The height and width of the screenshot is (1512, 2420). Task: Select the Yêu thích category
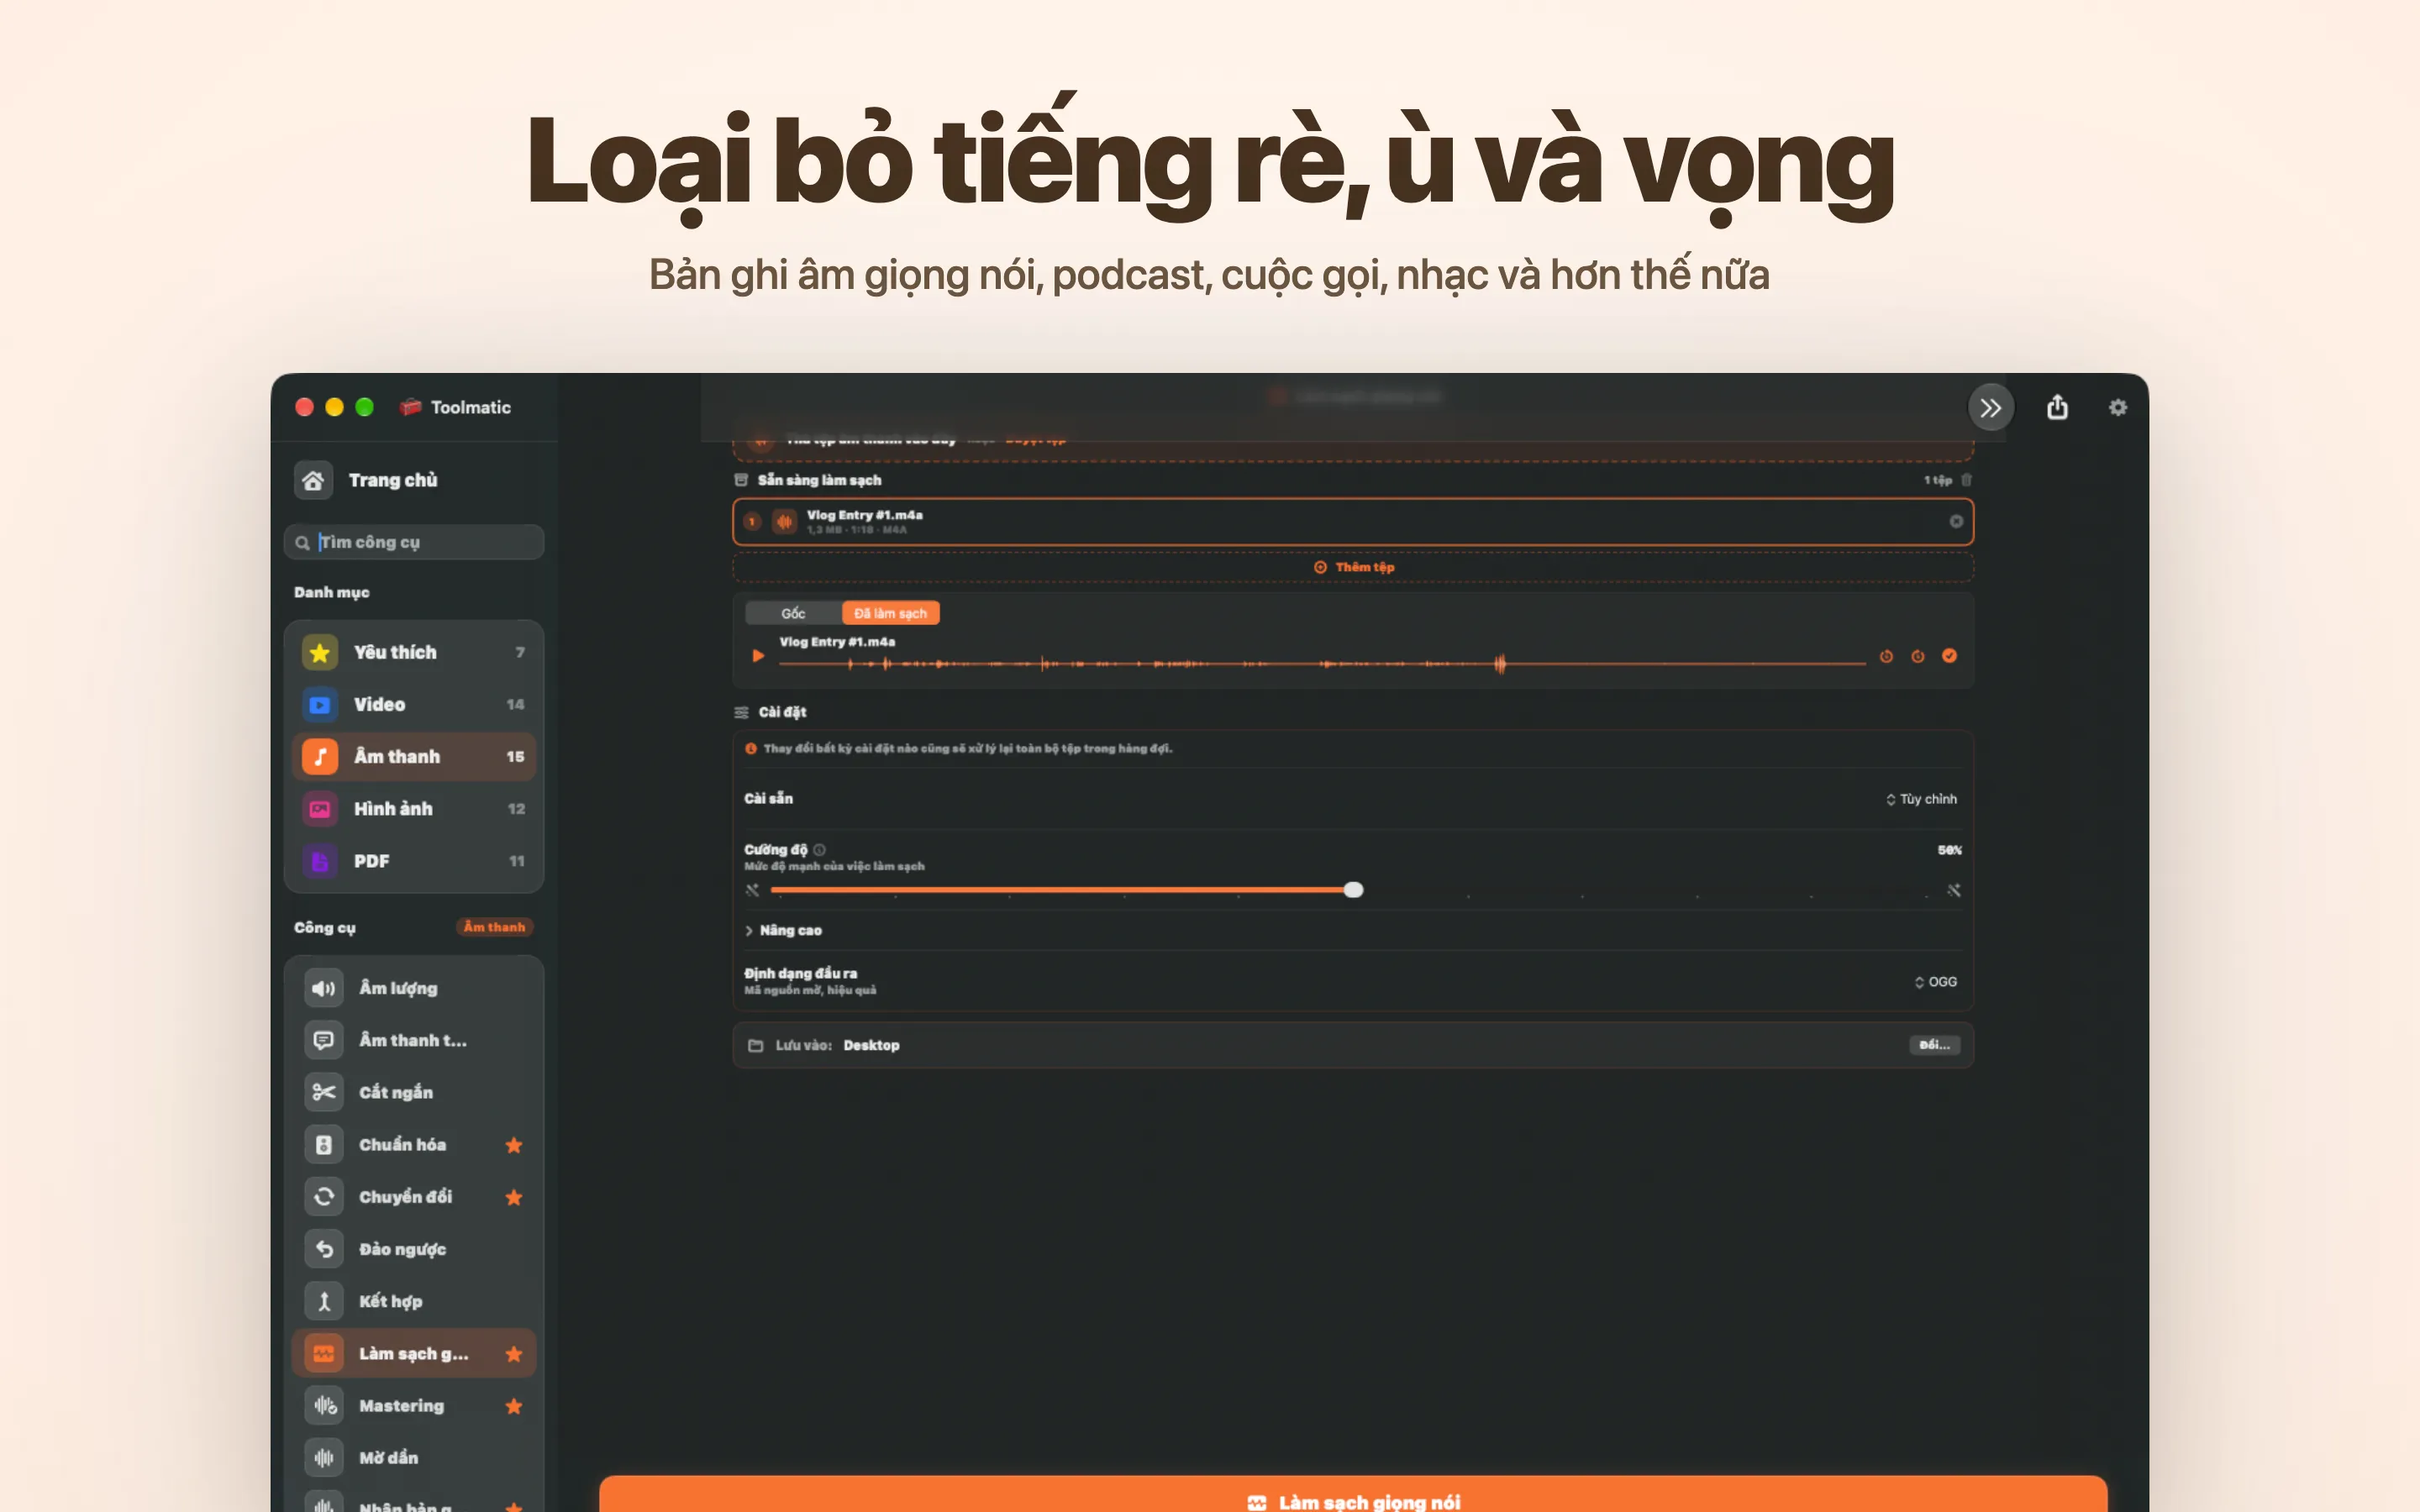coord(414,652)
